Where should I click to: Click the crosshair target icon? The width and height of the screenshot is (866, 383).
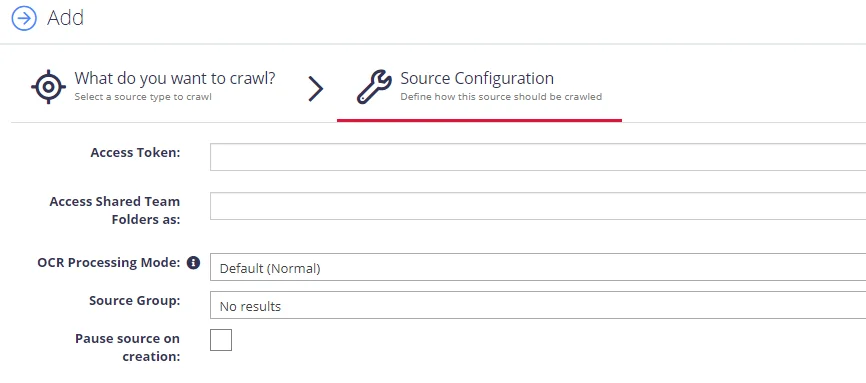[x=49, y=87]
